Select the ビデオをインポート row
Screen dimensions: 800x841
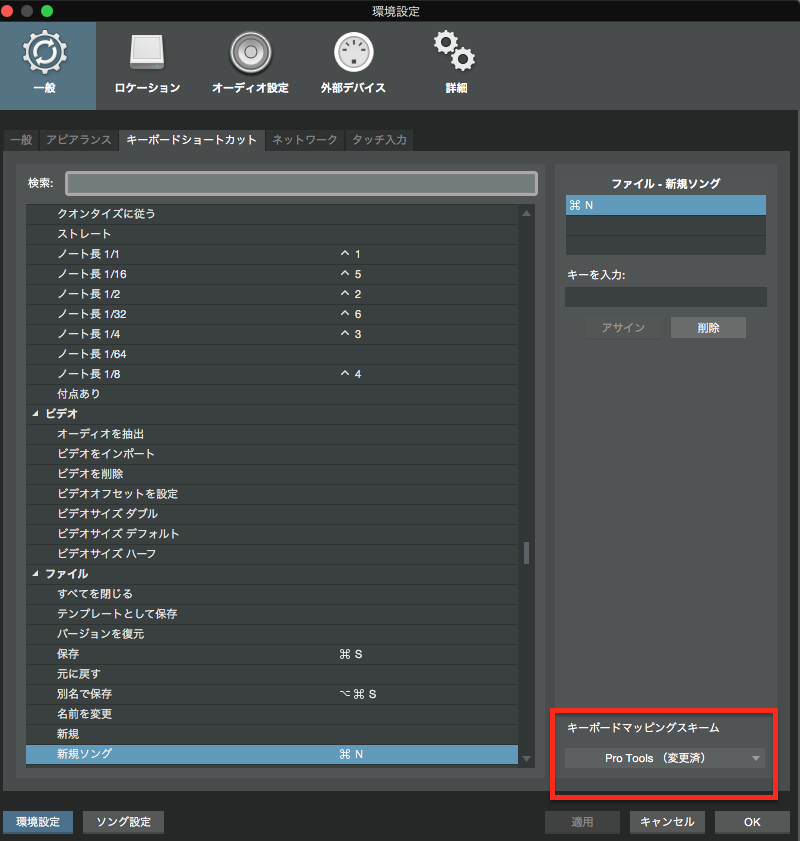click(x=272, y=454)
